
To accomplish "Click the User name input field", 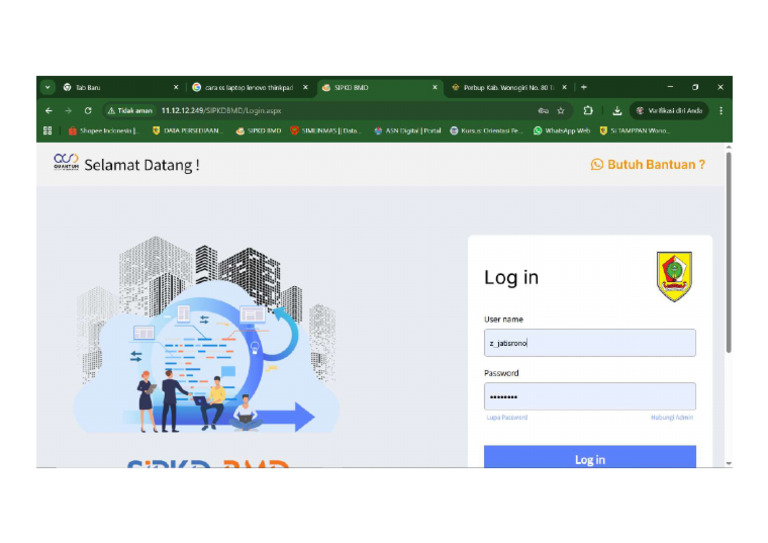I will pos(590,343).
